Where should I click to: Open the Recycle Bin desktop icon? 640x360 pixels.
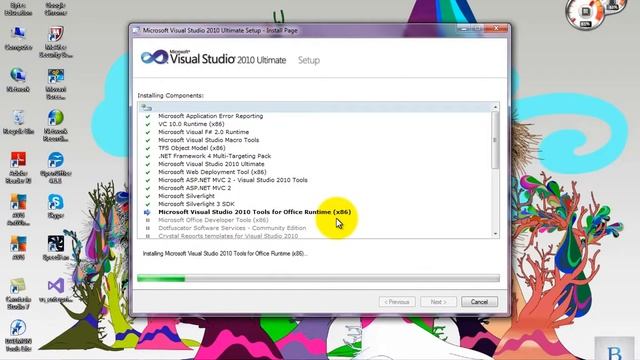[x=18, y=122]
